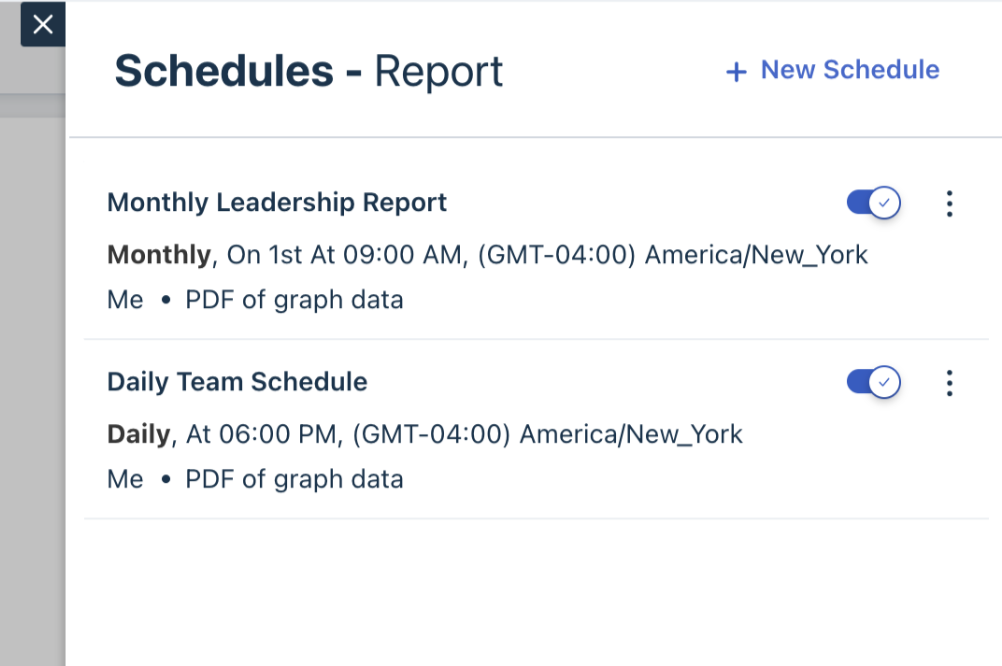
Task: Turn off the Daily Team Schedule toggle
Action: point(873,382)
